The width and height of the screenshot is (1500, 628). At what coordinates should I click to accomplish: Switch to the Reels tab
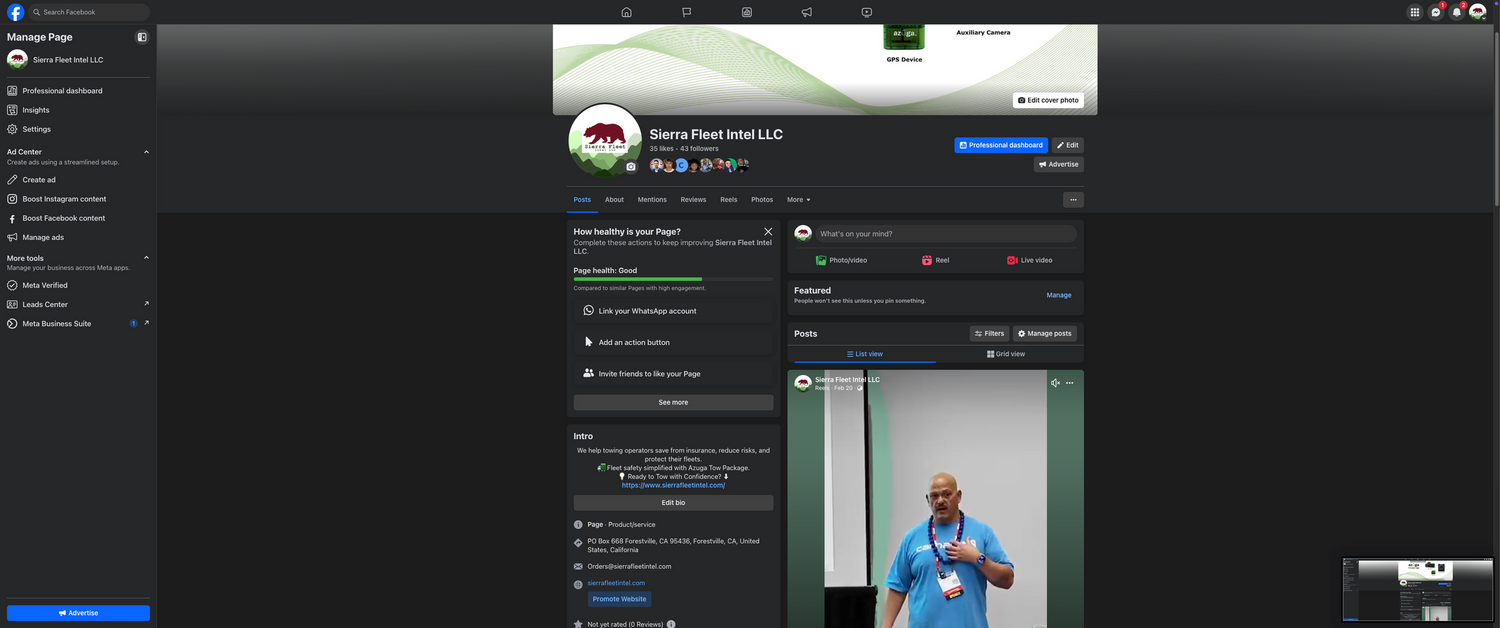pyautogui.click(x=728, y=199)
